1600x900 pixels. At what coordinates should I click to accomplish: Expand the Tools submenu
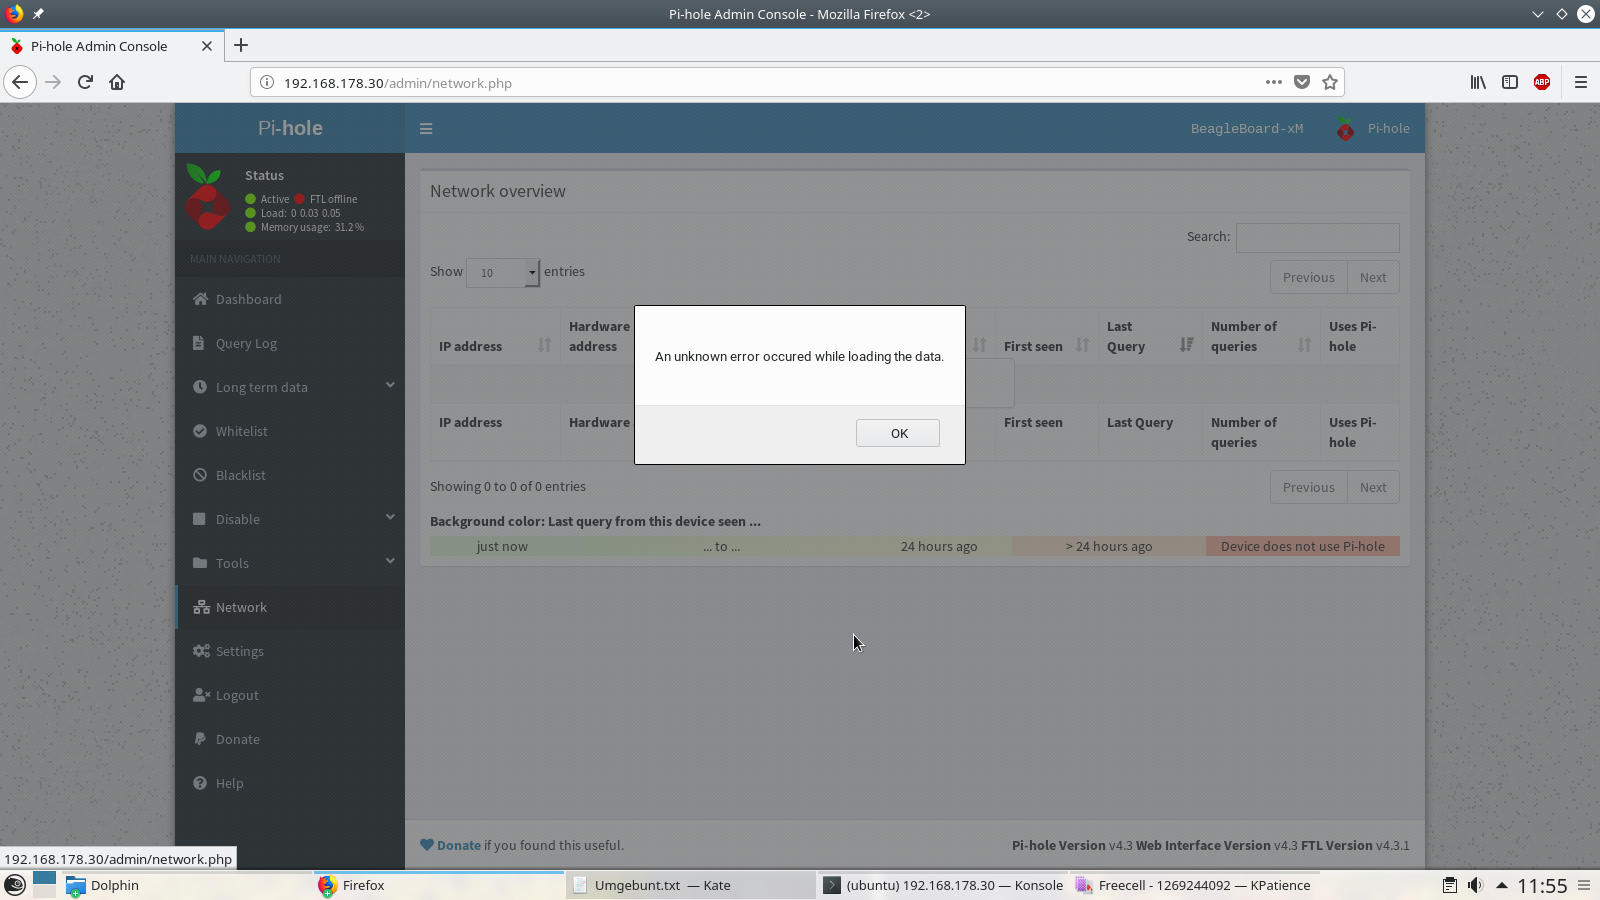click(x=290, y=563)
